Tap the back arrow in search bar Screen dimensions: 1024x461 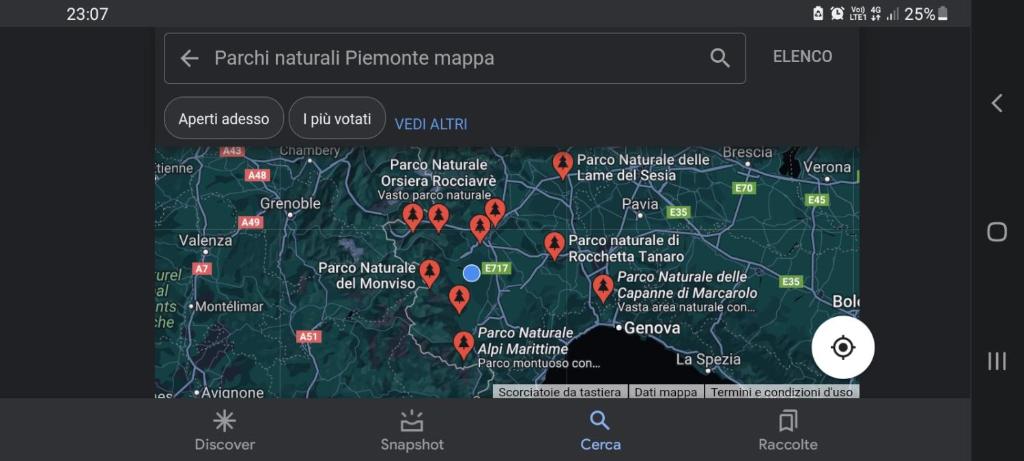coord(189,58)
